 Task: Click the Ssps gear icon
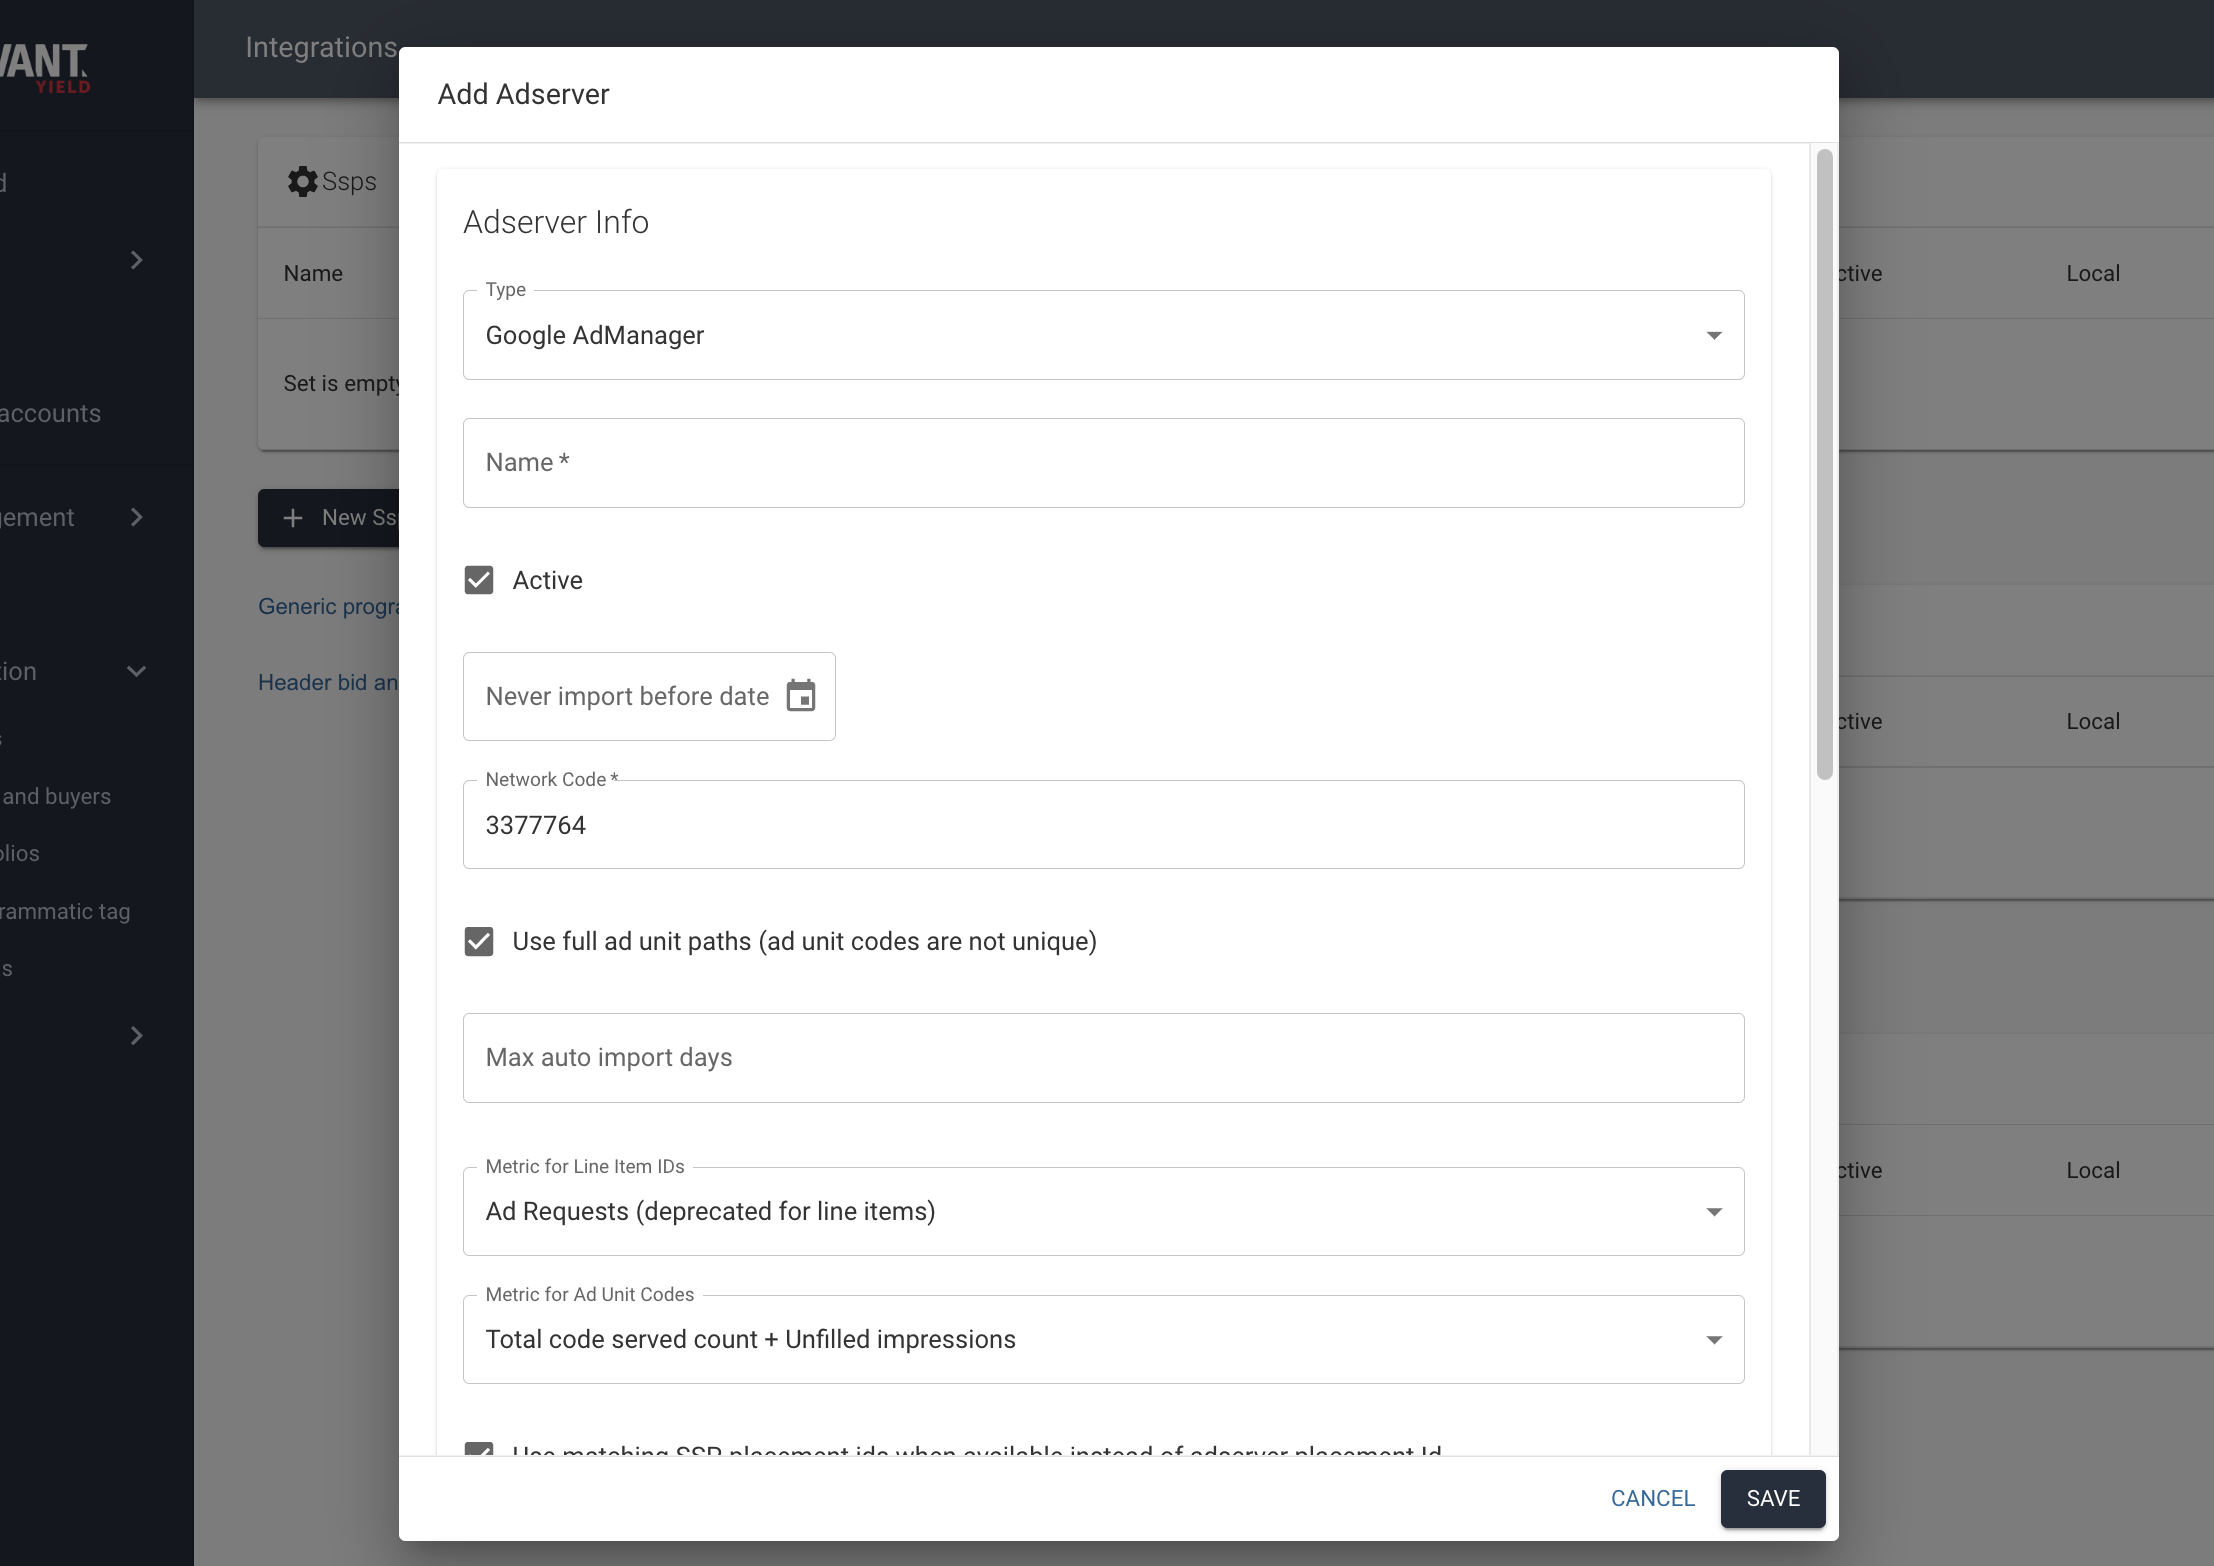tap(302, 181)
